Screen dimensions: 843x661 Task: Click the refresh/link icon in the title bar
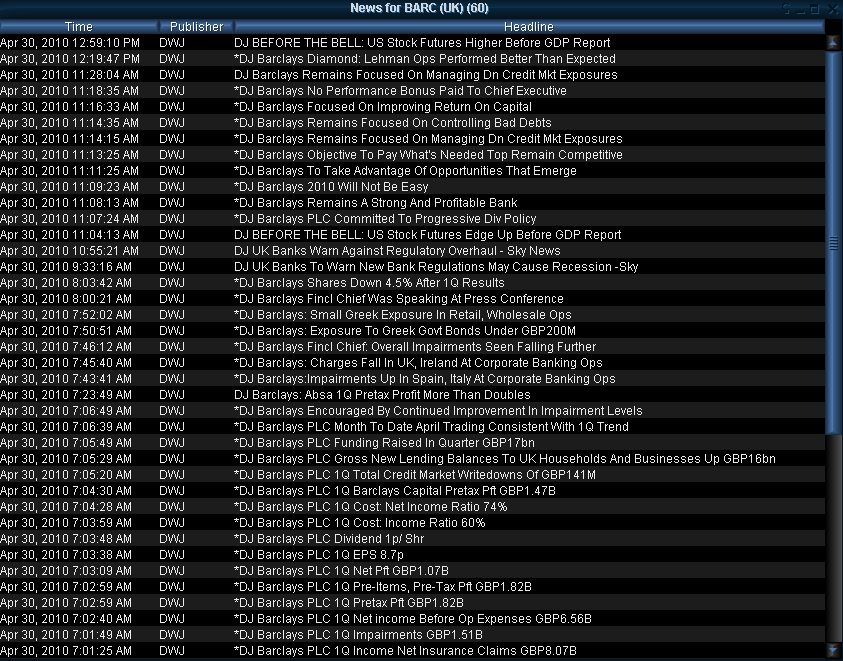click(x=787, y=9)
